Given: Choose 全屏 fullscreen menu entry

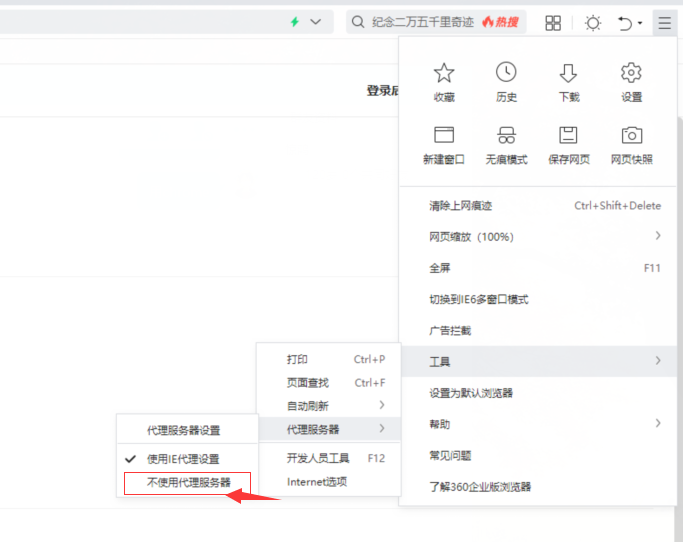Looking at the screenshot, I should click(538, 268).
